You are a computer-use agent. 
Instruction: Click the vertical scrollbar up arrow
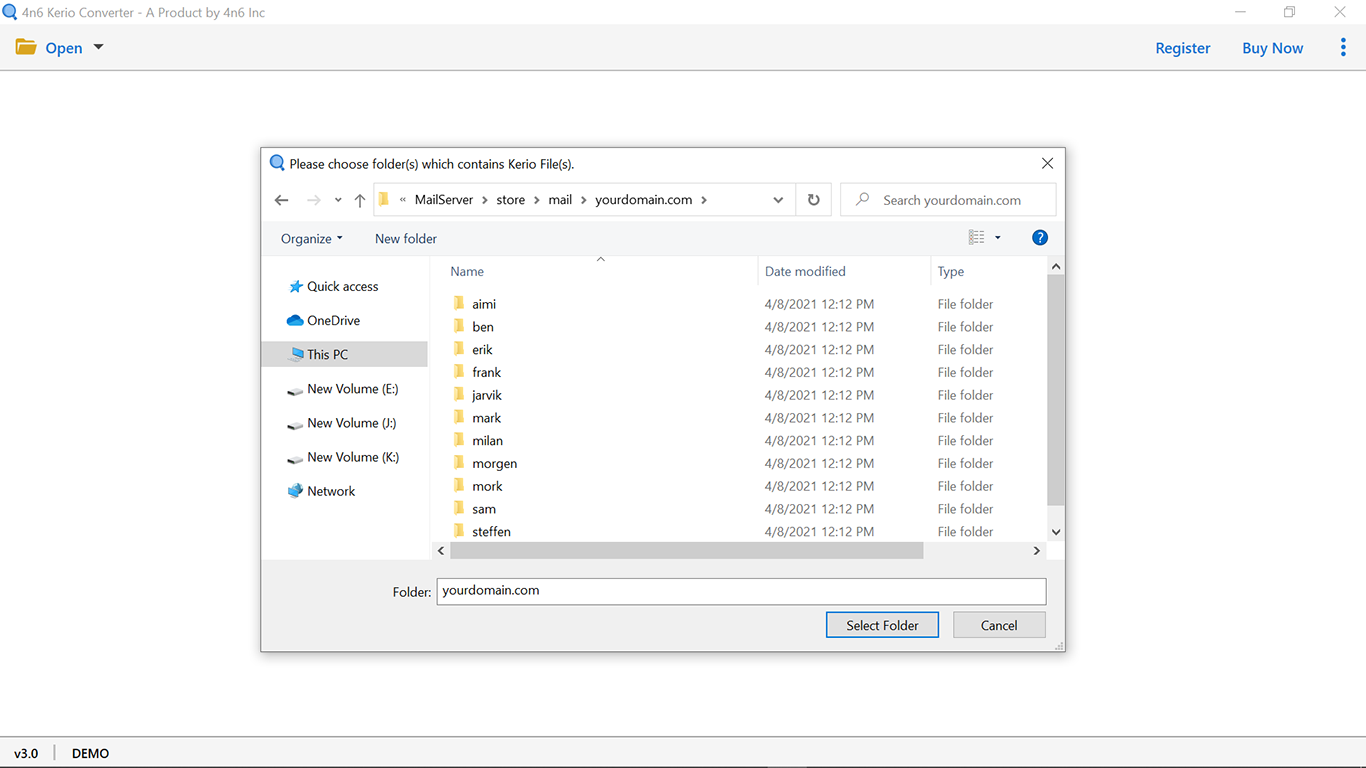tap(1056, 267)
